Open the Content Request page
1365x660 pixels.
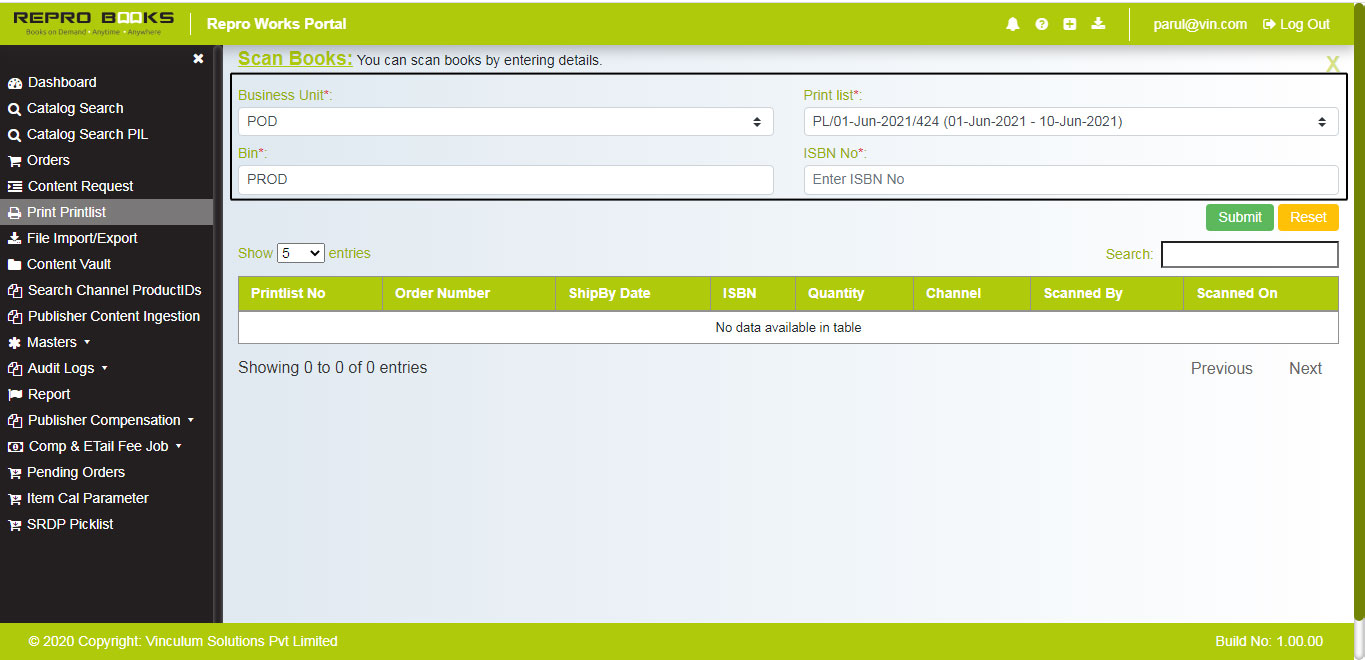[x=85, y=186]
